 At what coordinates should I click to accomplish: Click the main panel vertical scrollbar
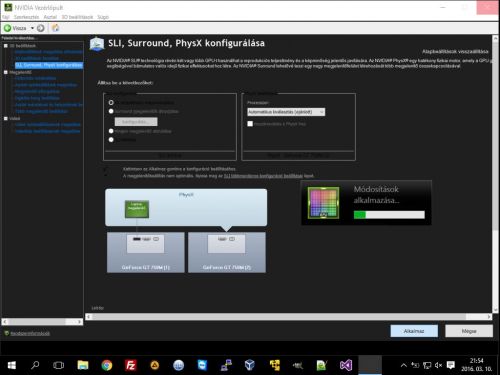495,174
